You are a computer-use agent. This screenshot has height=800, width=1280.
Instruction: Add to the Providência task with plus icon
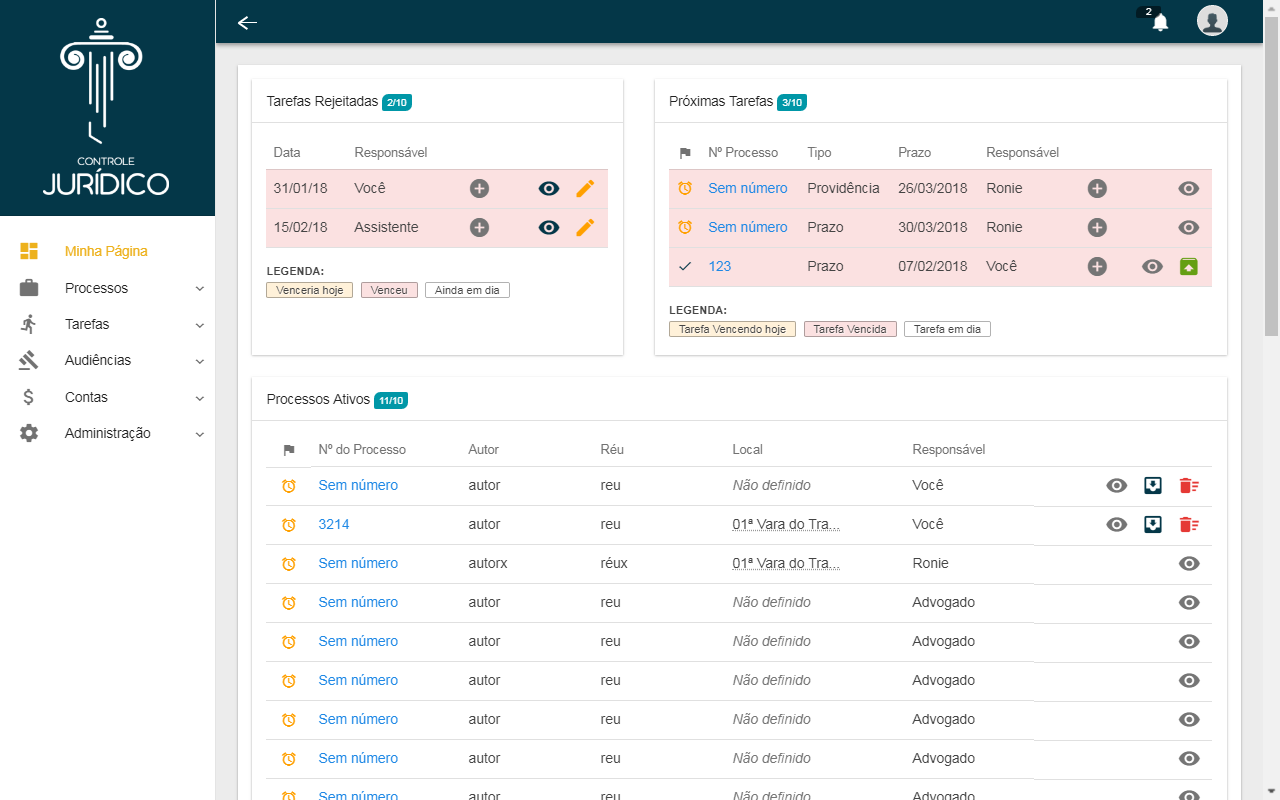pos(1097,188)
